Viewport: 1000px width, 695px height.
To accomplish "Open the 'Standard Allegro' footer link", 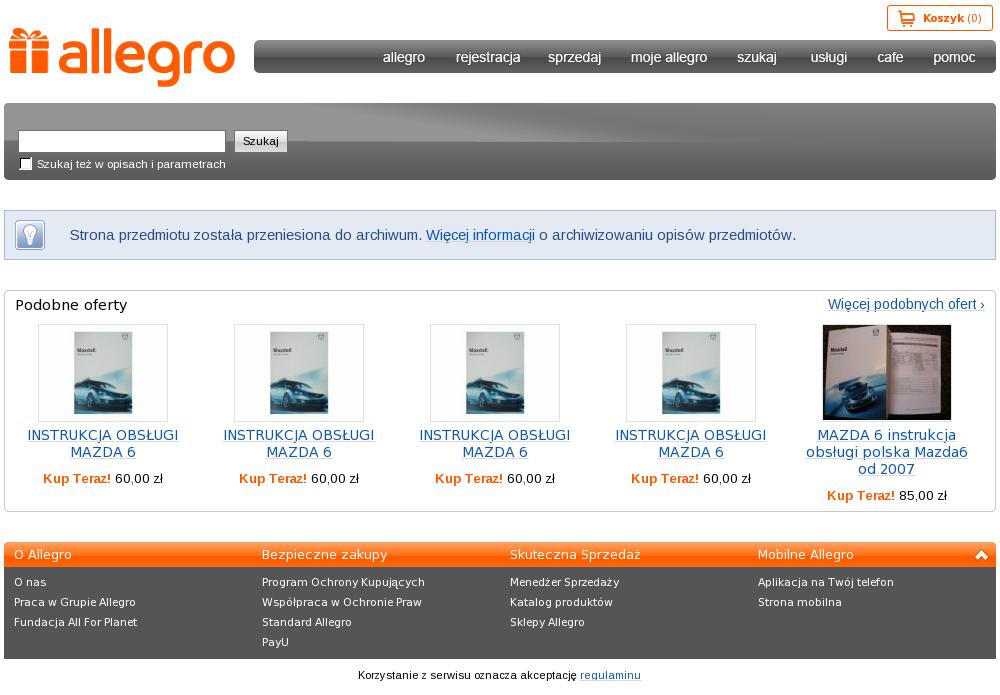I will click(x=307, y=622).
